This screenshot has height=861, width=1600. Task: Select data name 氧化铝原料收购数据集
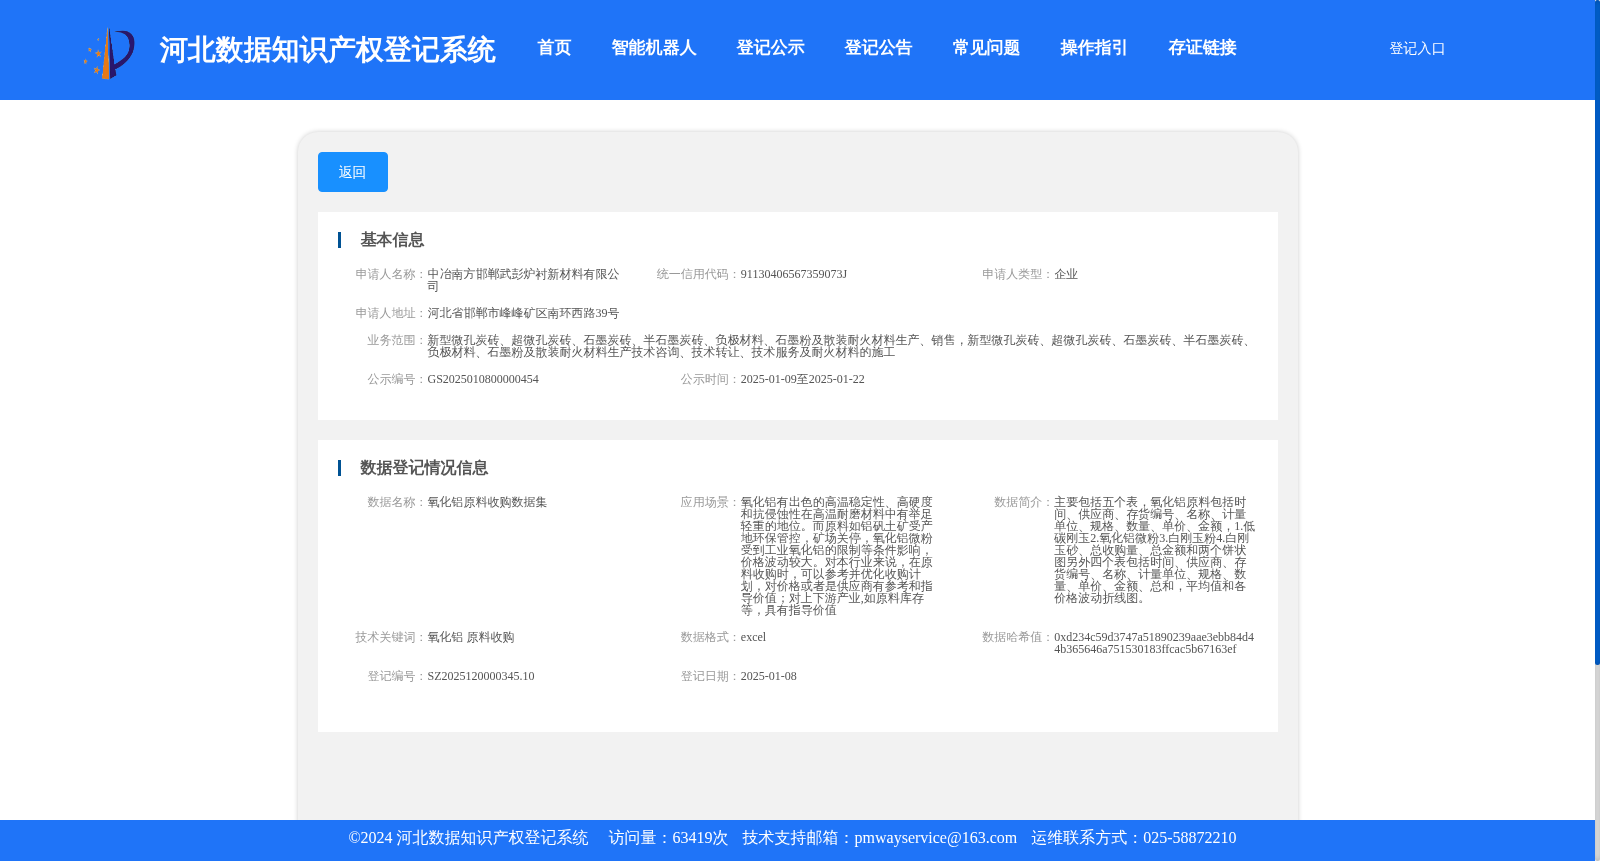tap(487, 502)
